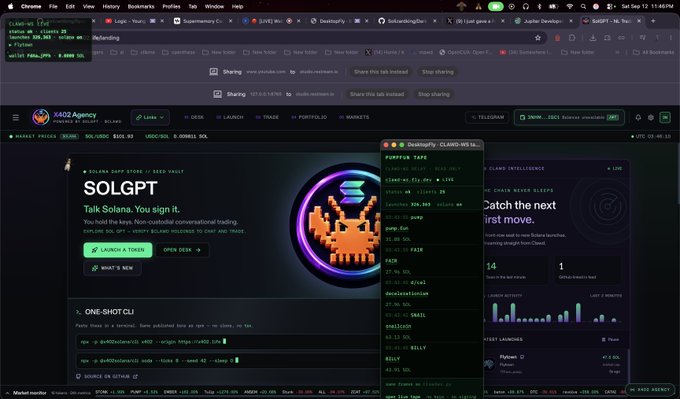The image size is (680, 399).
Task: Bookmark this page with the star icon
Action: click(x=538, y=38)
